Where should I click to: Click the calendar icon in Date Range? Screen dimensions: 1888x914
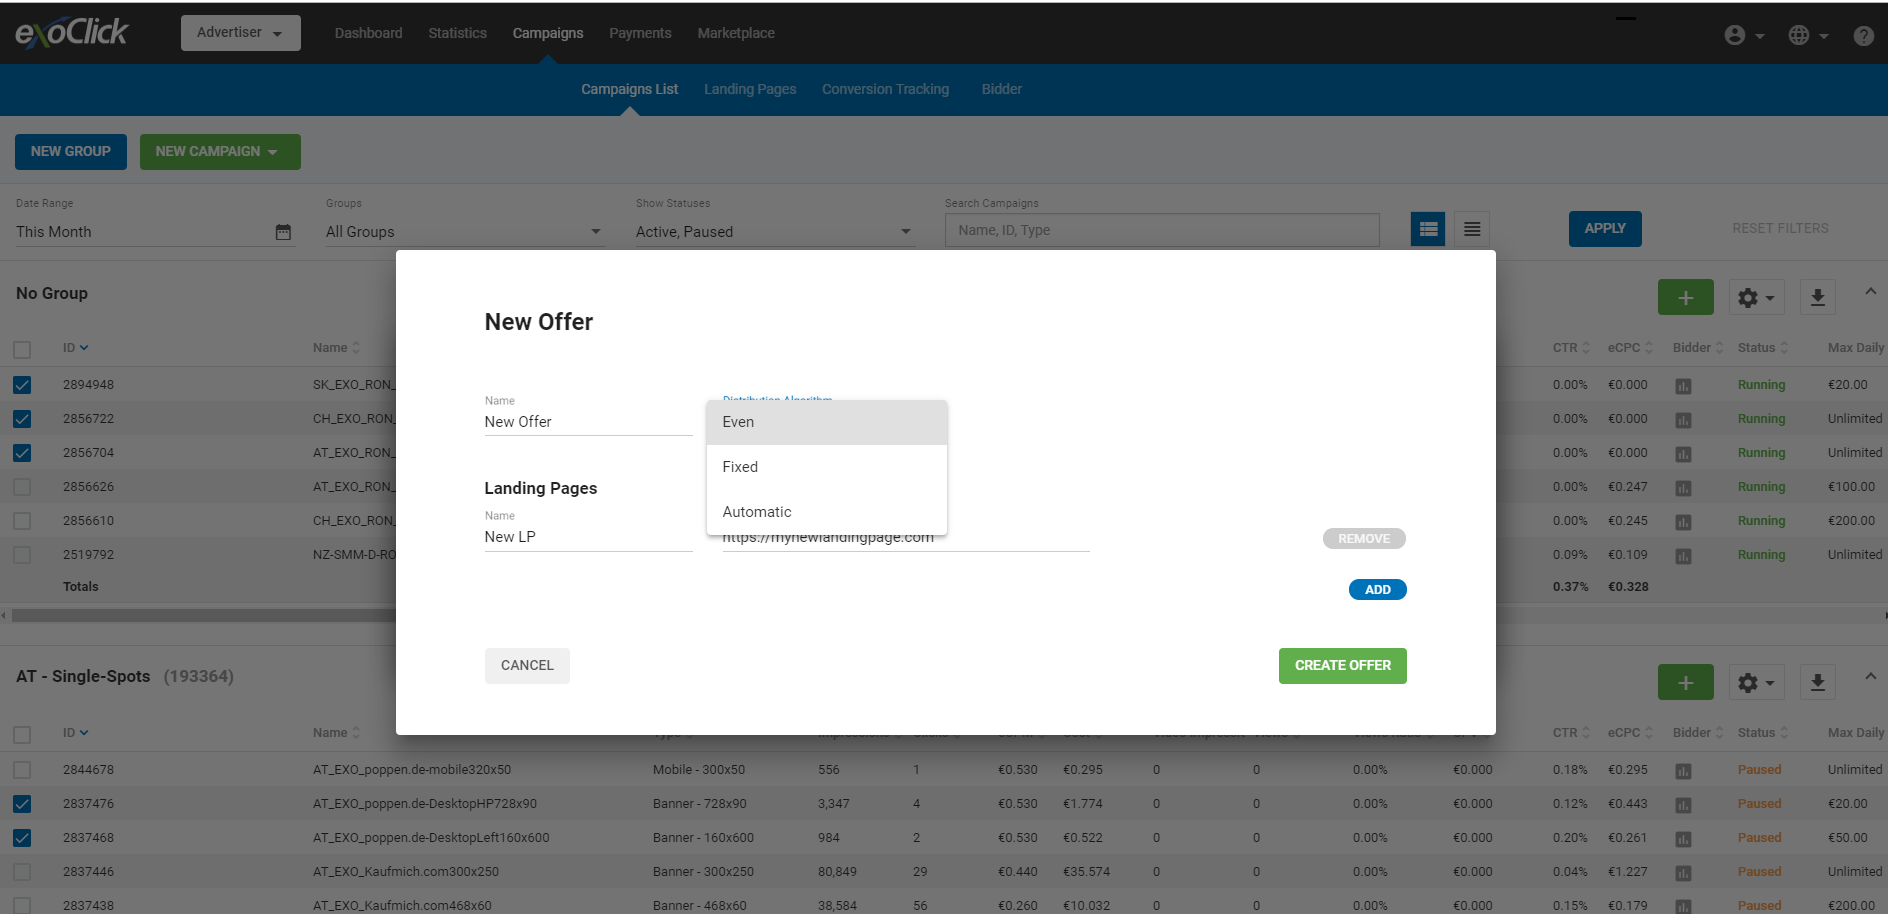click(x=283, y=232)
